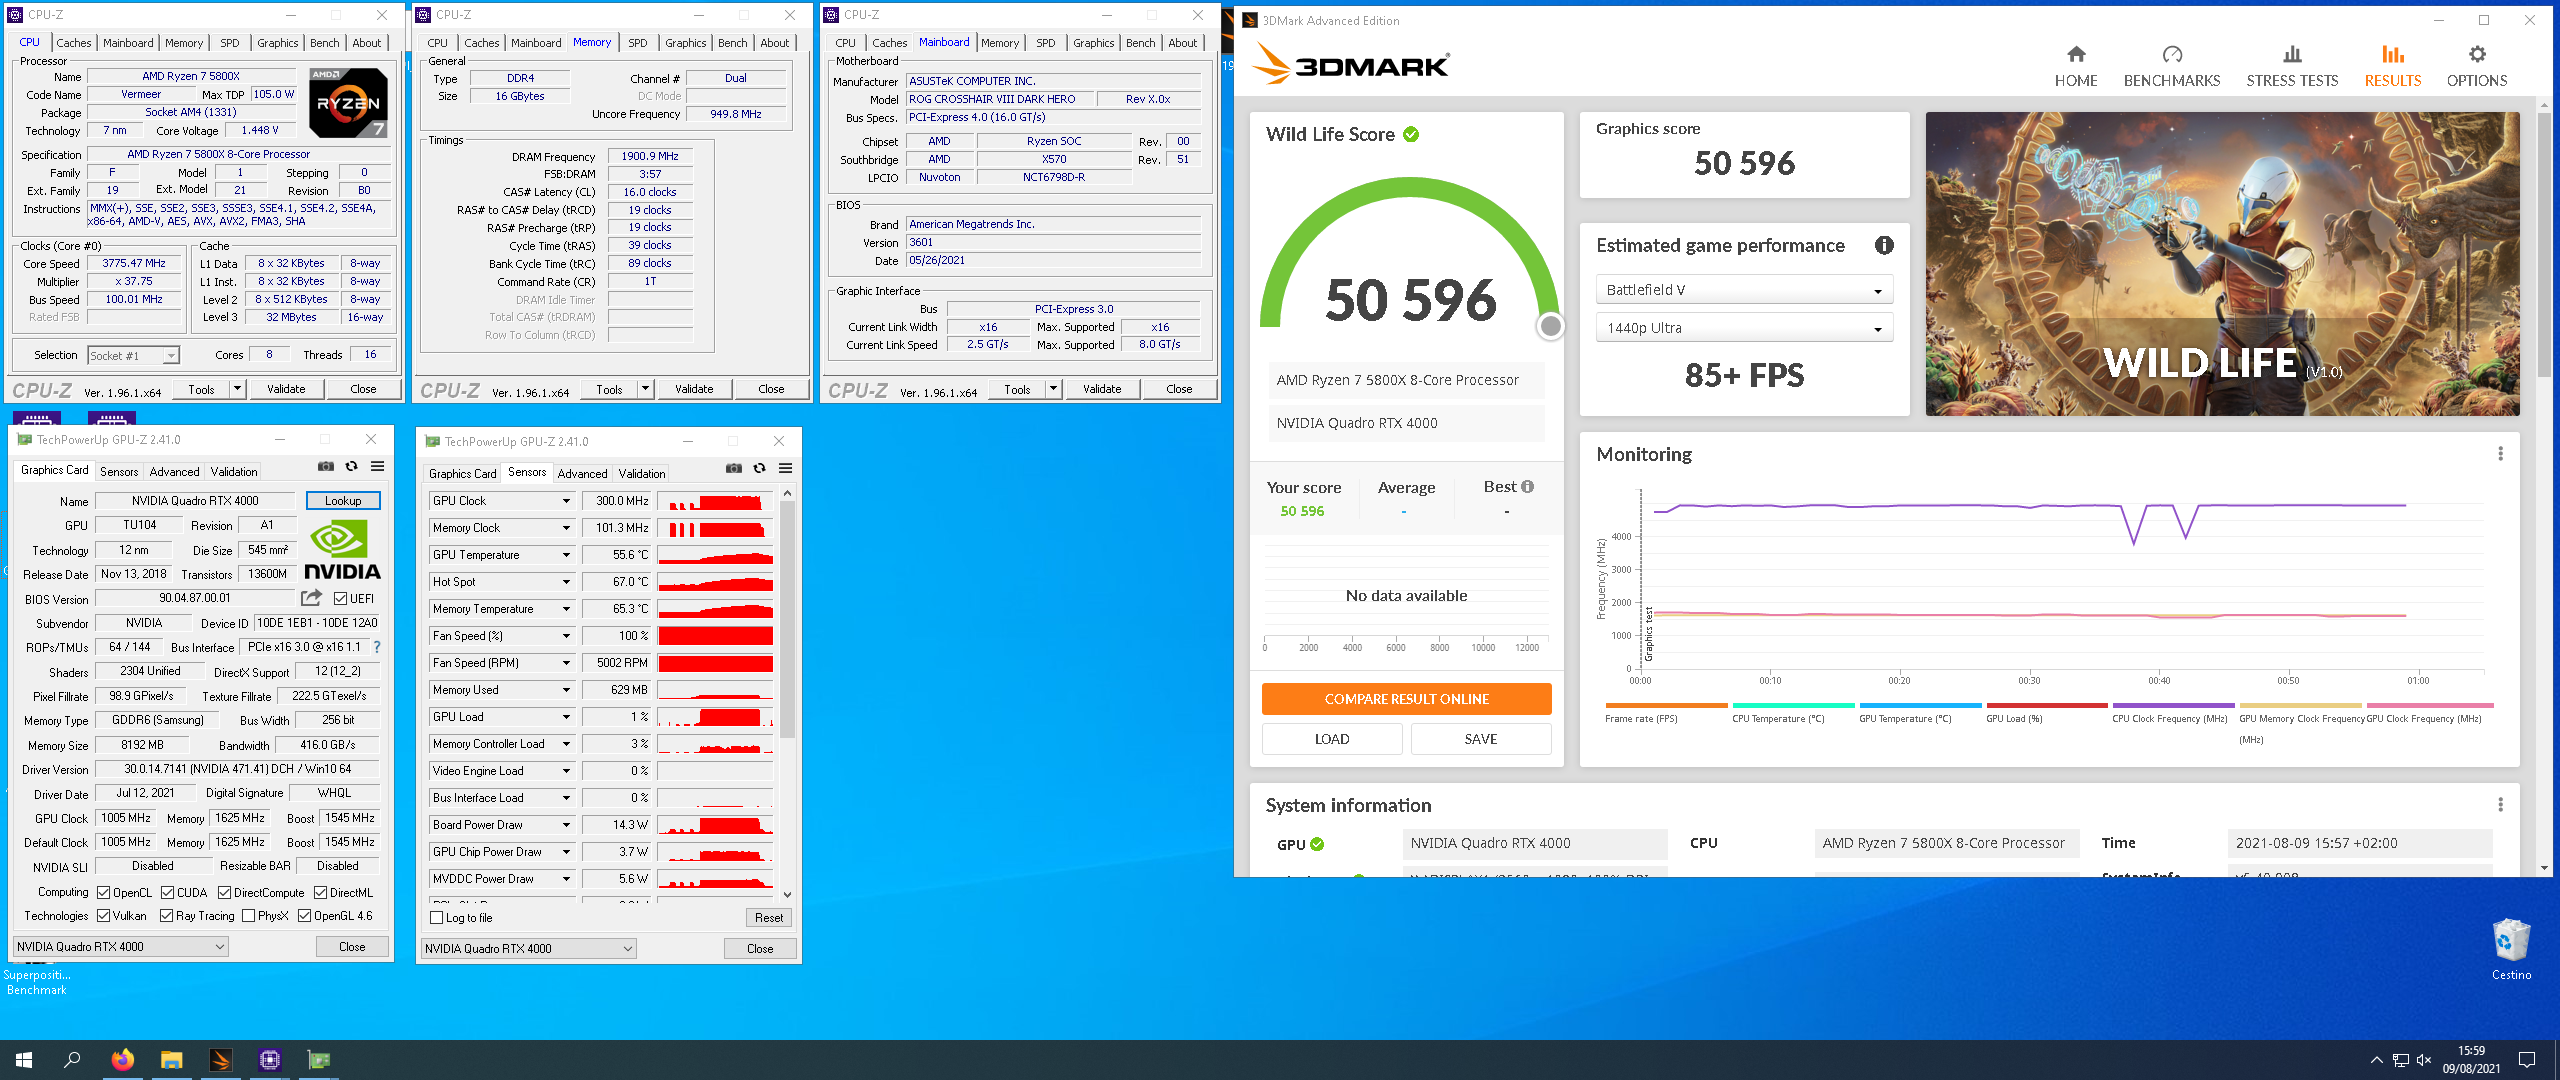
Task: Expand Fan Speed (RPM) sensor dropdown
Action: click(x=566, y=663)
